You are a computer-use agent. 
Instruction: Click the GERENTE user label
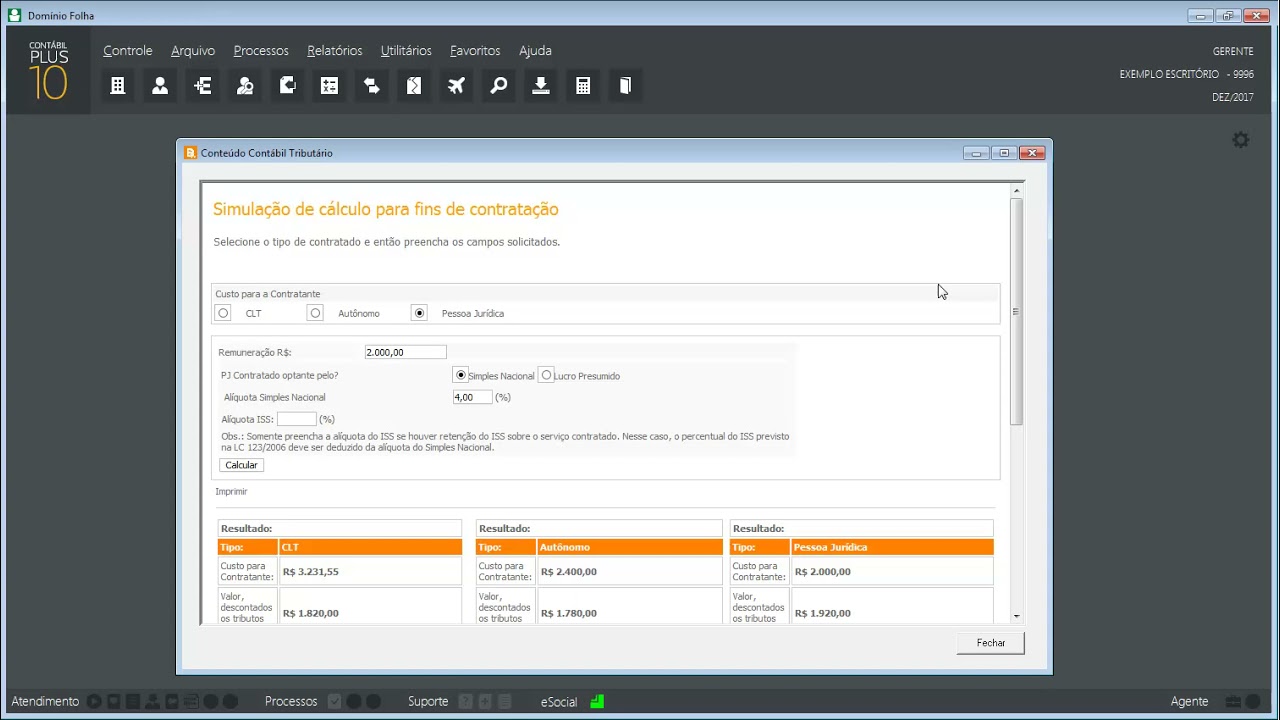(1233, 52)
